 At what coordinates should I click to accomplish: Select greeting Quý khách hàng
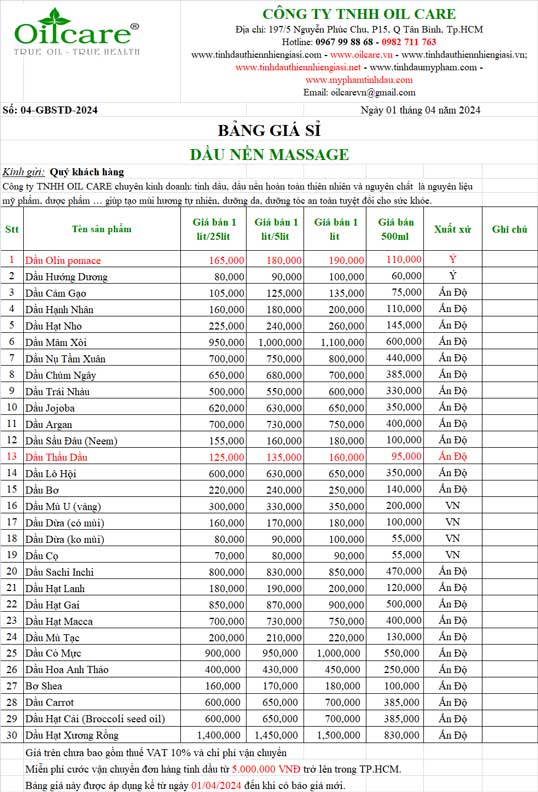coord(86,172)
